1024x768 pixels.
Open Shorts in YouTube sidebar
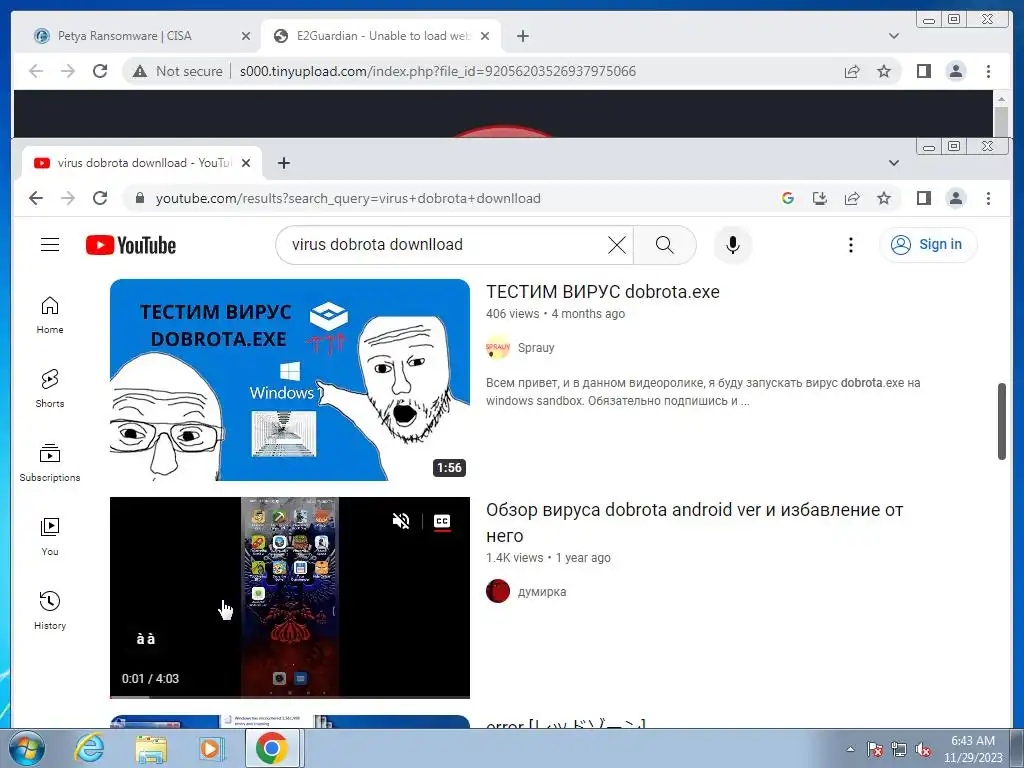pos(50,389)
